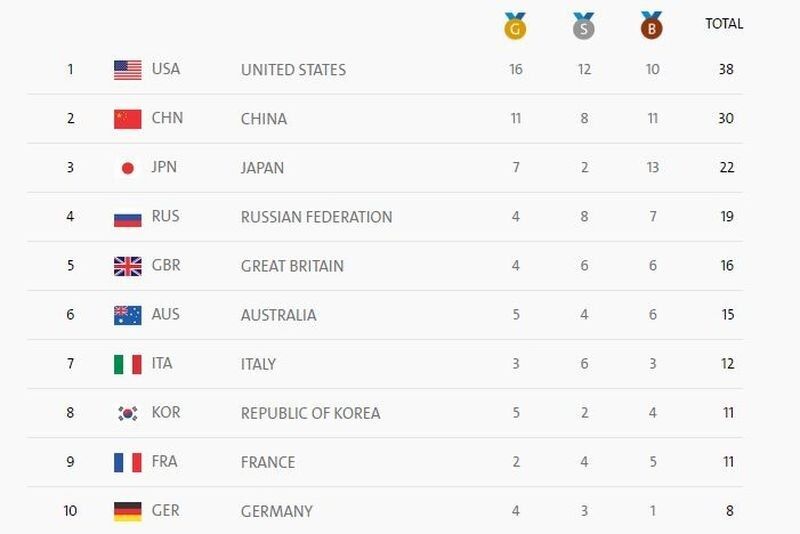
Task: Click the gold medal column icon
Action: tap(516, 25)
